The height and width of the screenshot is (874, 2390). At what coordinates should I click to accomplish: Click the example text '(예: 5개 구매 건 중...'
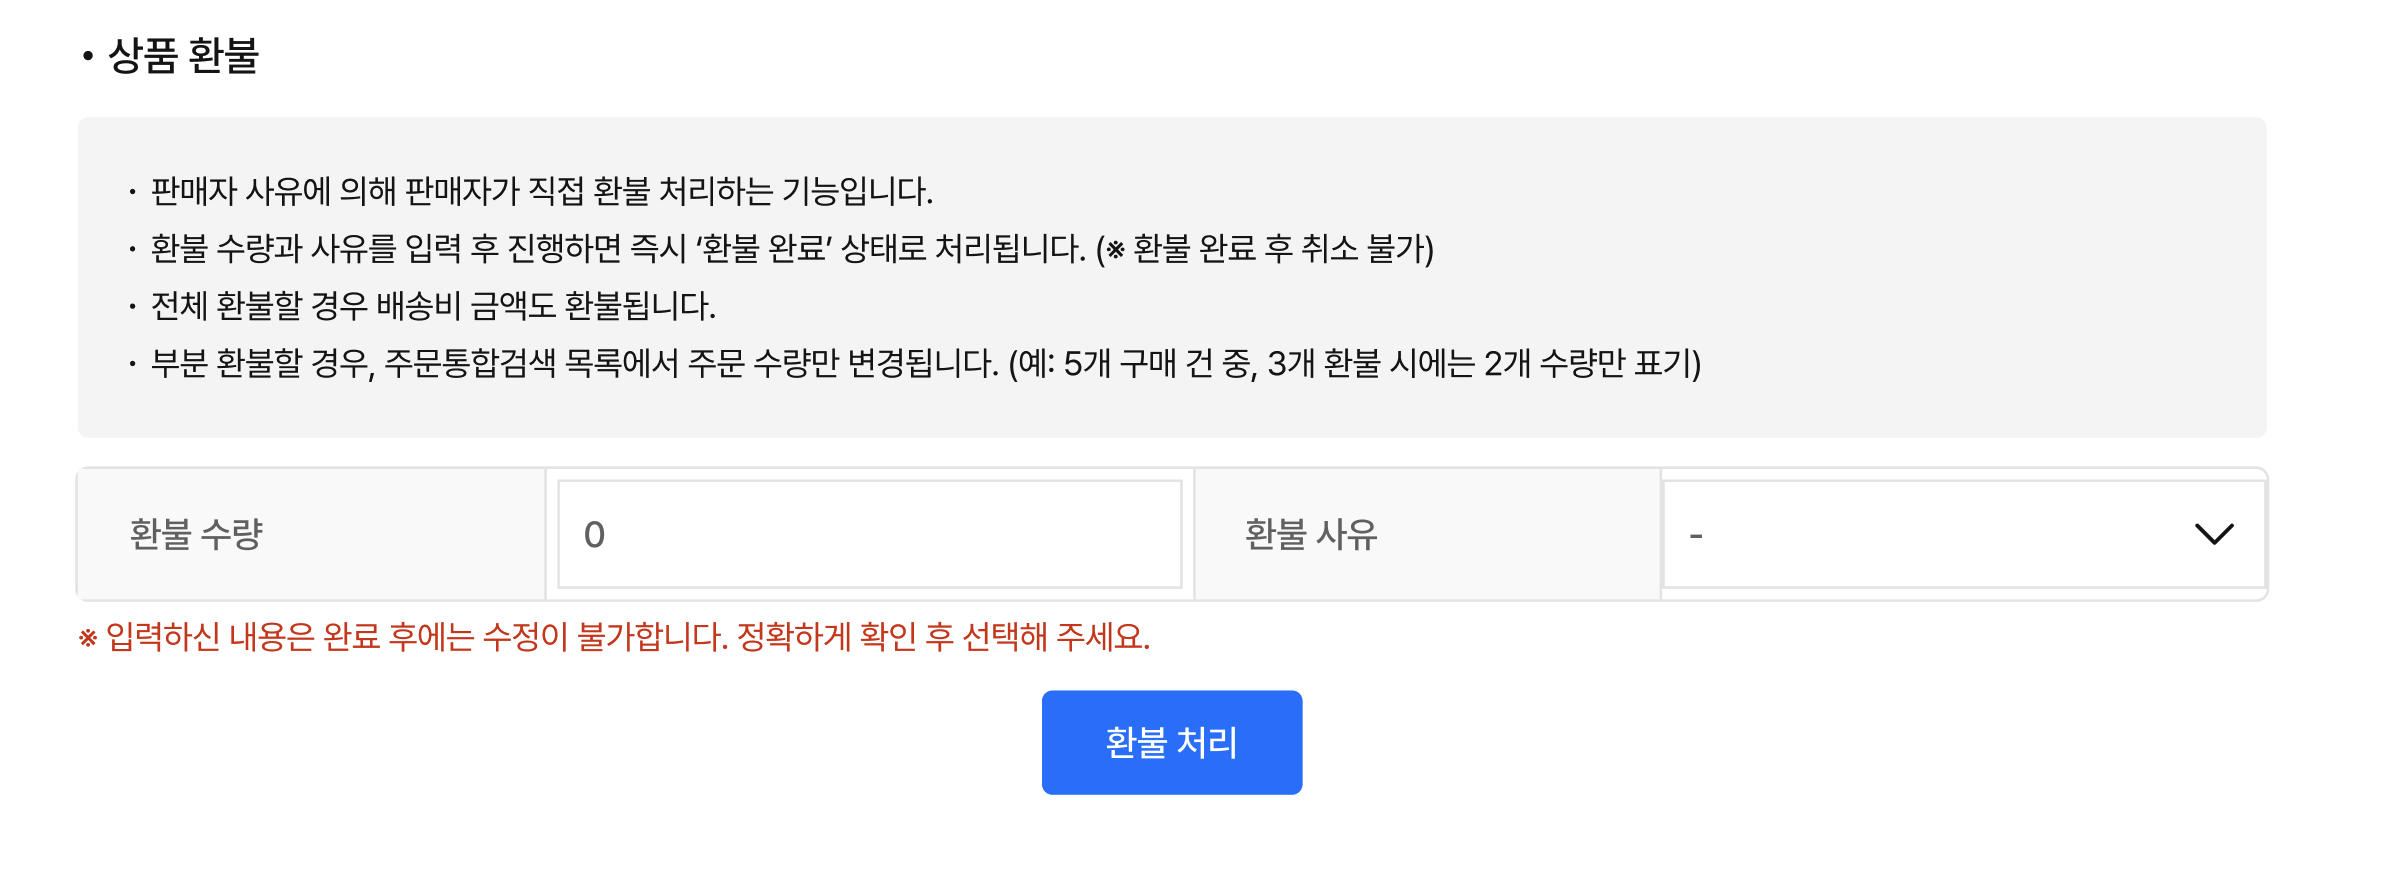pyautogui.click(x=1354, y=363)
